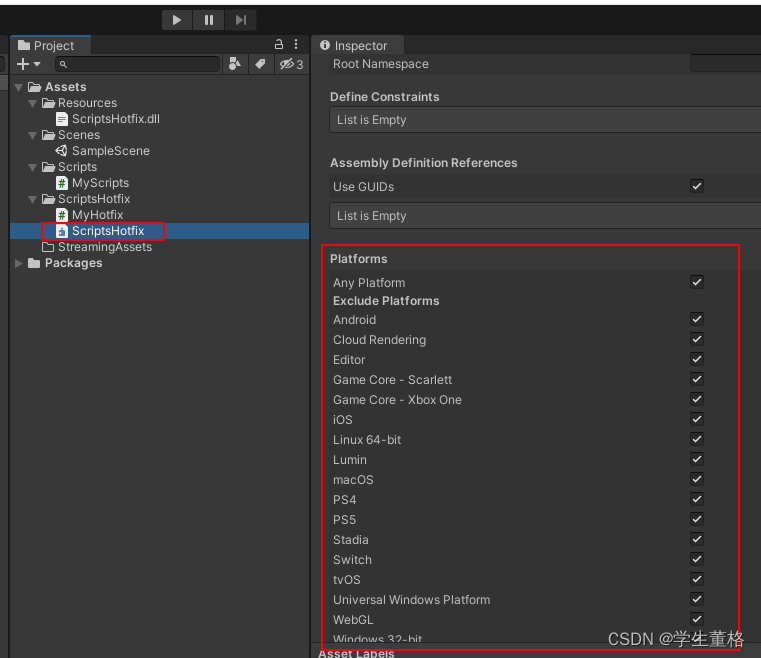Click the StreamingAssets folder icon
Image resolution: width=761 pixels, height=658 pixels.
click(48, 247)
